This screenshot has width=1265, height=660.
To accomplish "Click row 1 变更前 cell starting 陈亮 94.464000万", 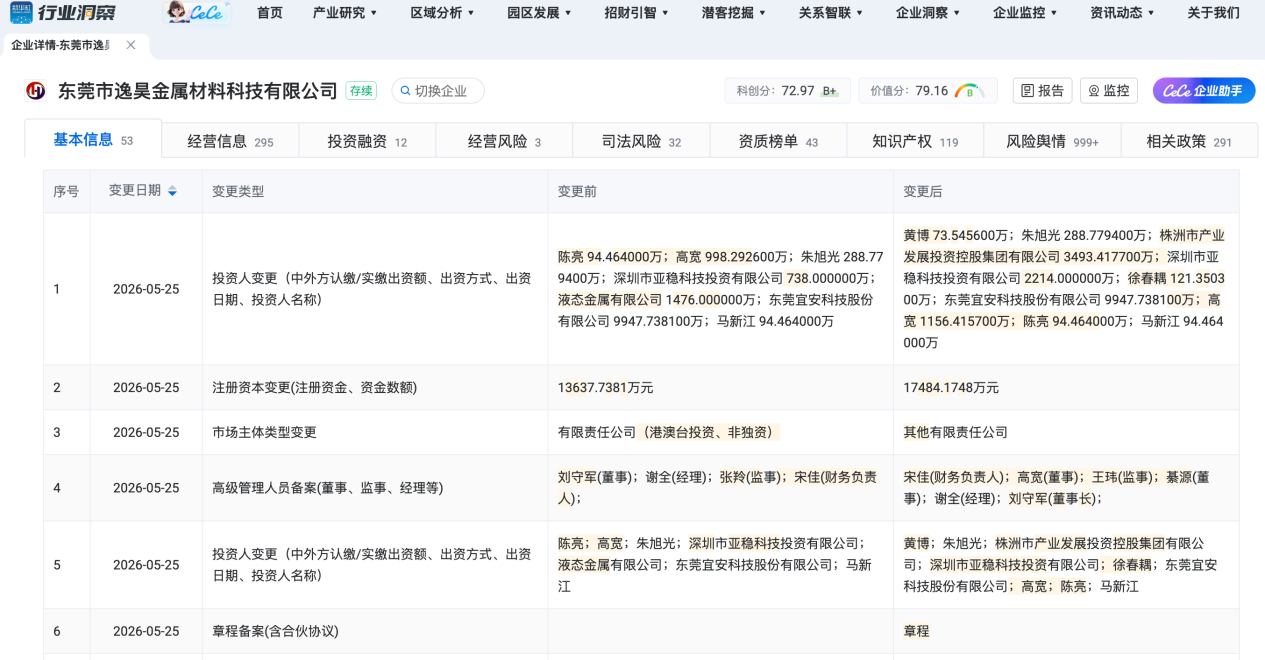I will point(718,289).
